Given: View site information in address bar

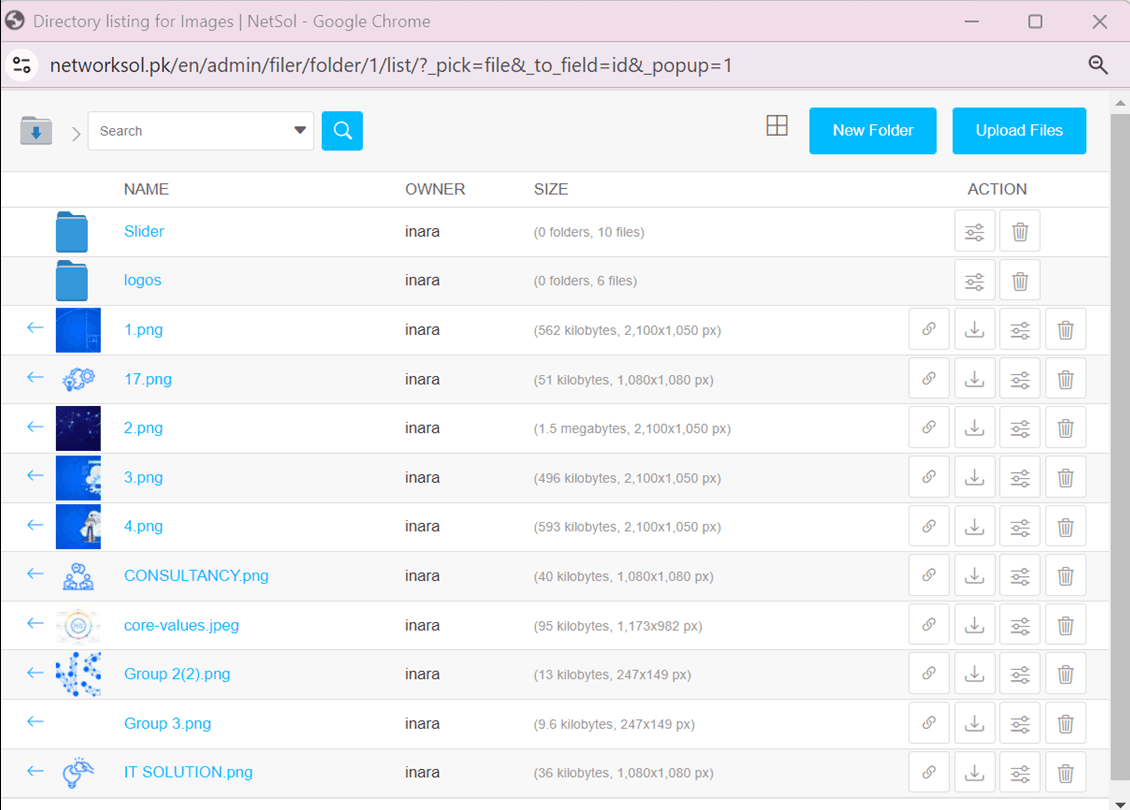Looking at the screenshot, I should [22, 65].
